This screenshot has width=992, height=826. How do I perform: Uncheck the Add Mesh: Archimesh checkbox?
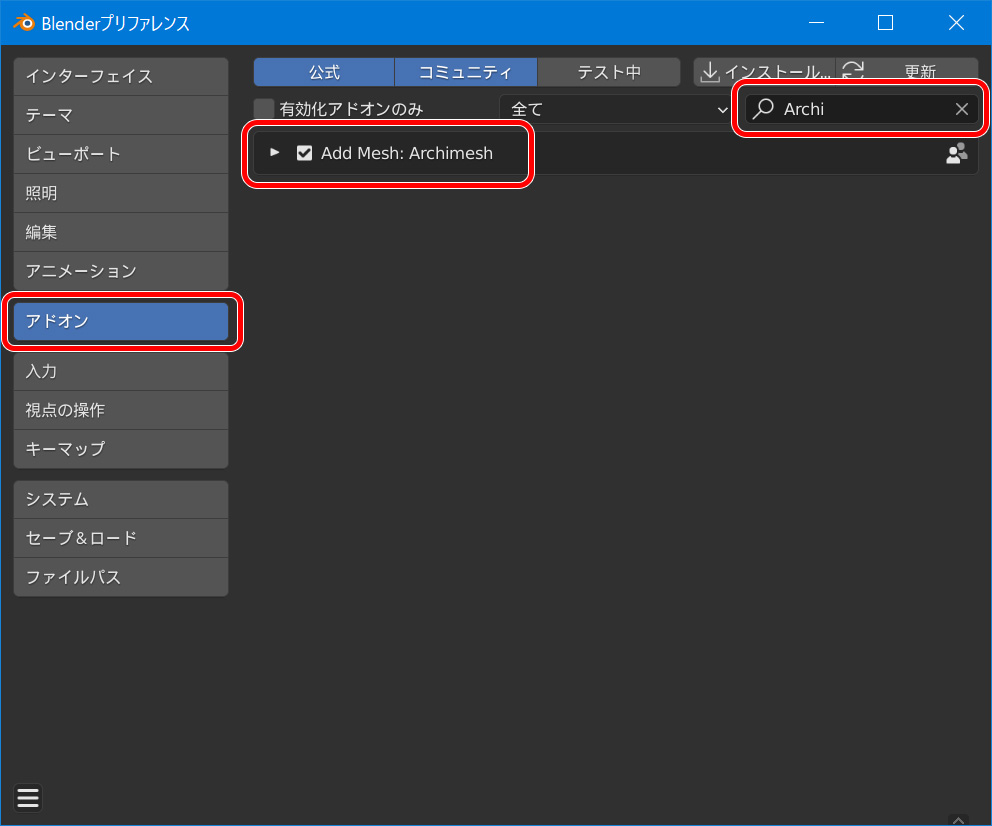tap(304, 153)
